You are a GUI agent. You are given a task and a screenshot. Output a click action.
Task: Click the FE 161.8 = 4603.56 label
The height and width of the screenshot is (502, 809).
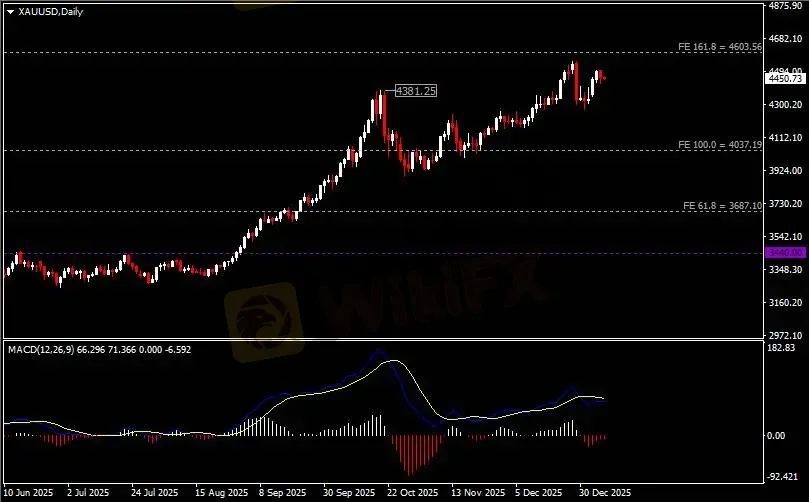point(720,47)
